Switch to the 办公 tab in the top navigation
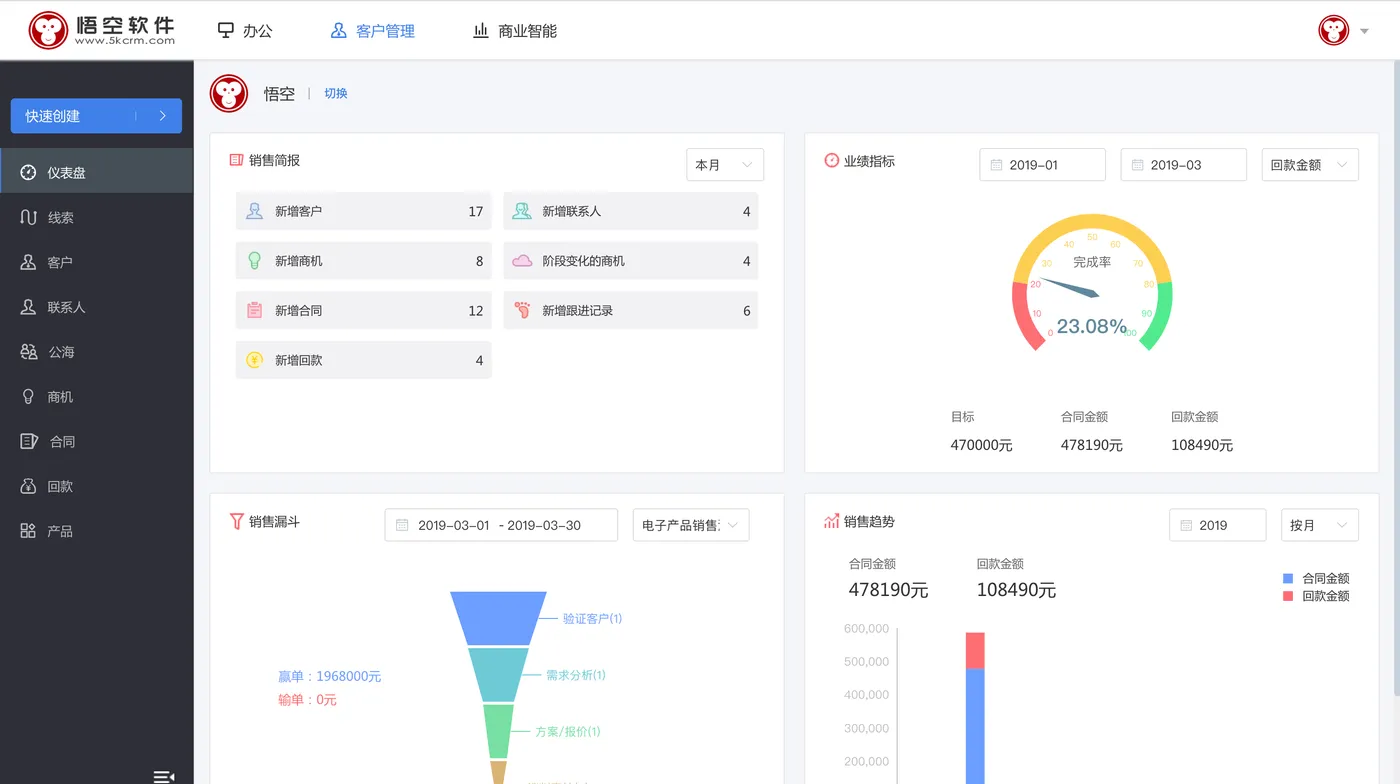Image resolution: width=1400 pixels, height=784 pixels. click(245, 30)
